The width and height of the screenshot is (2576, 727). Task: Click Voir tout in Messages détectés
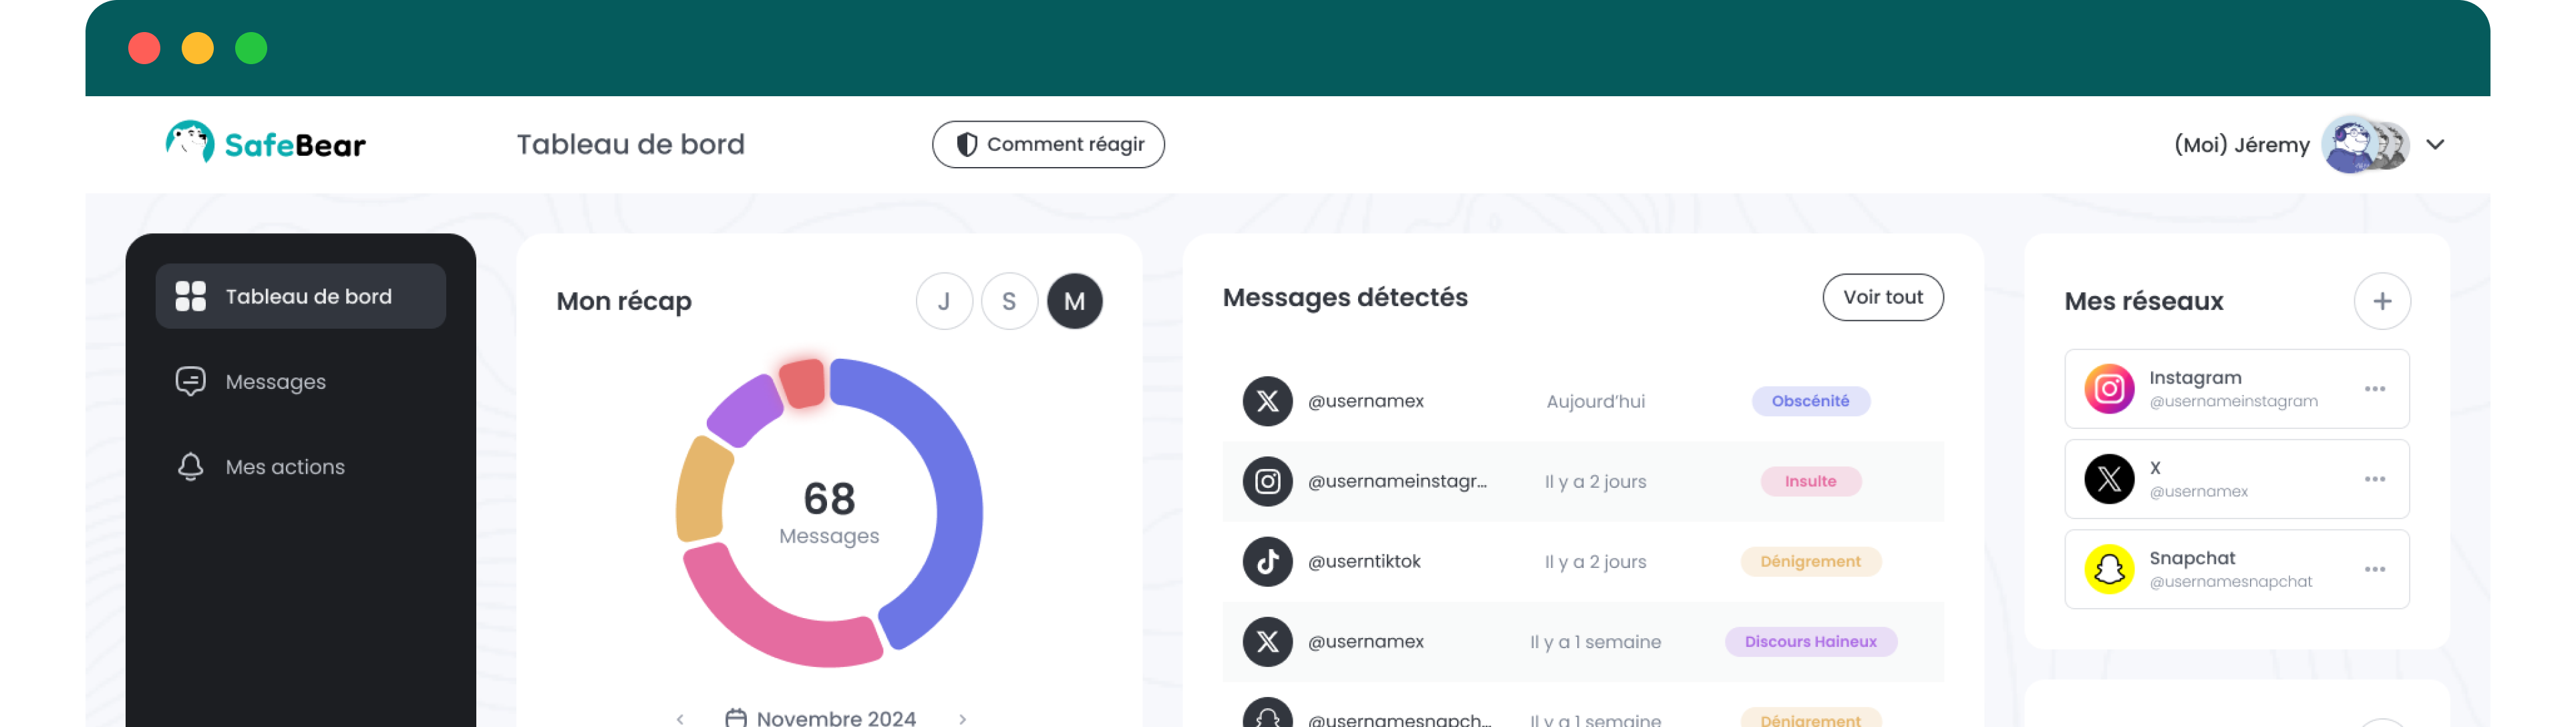coord(1882,297)
